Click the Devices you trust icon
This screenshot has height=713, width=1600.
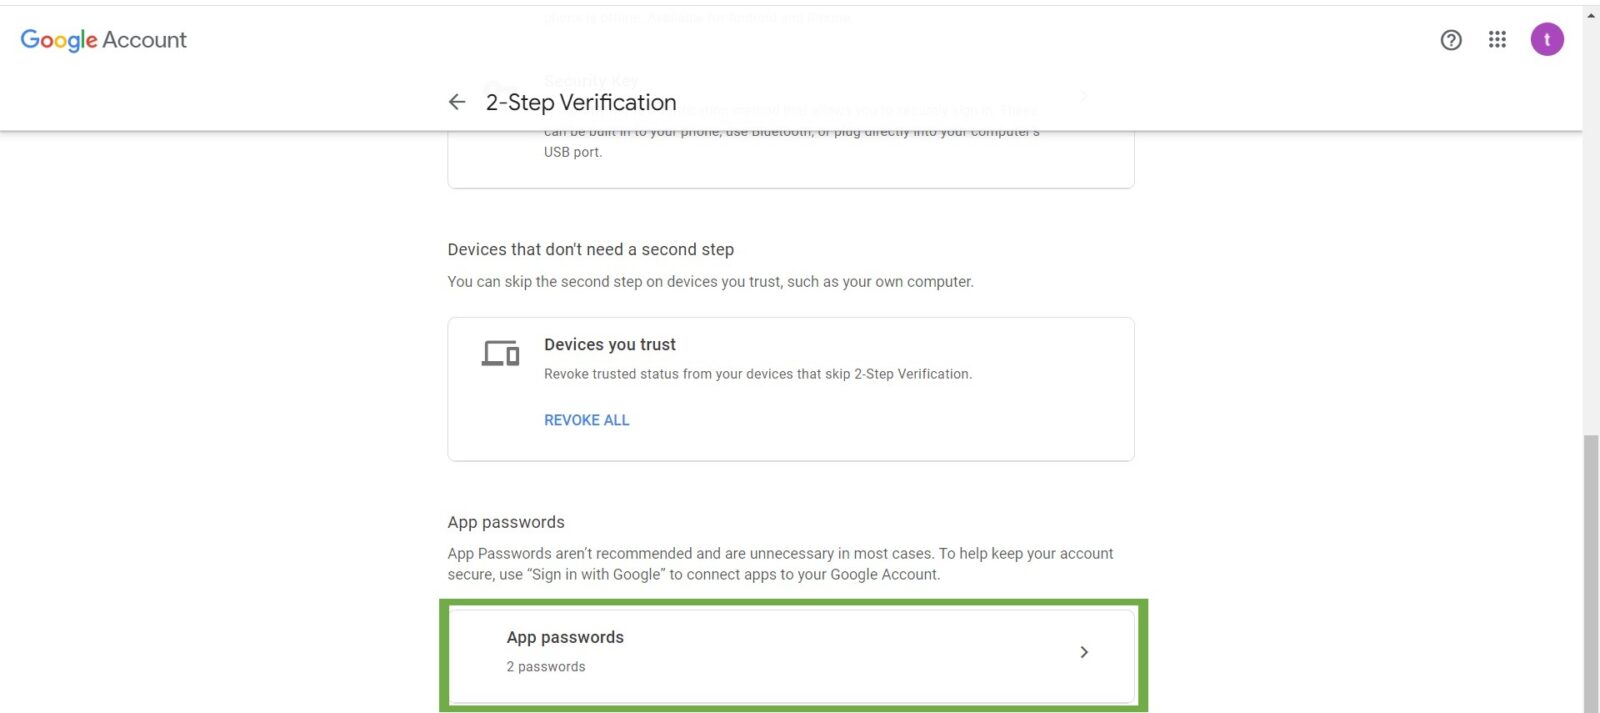(500, 354)
